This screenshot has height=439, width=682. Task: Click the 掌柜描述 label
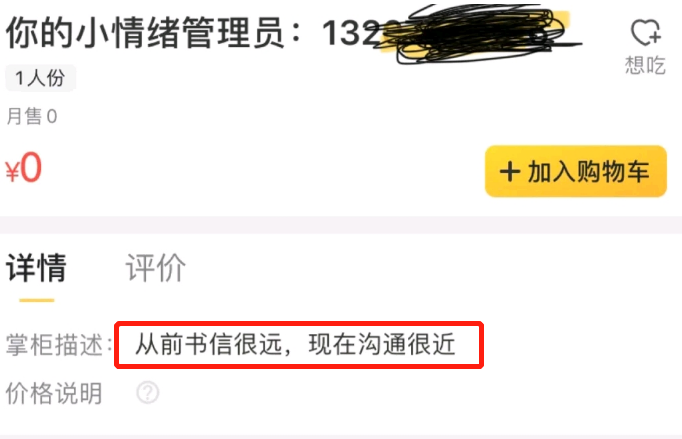point(54,345)
